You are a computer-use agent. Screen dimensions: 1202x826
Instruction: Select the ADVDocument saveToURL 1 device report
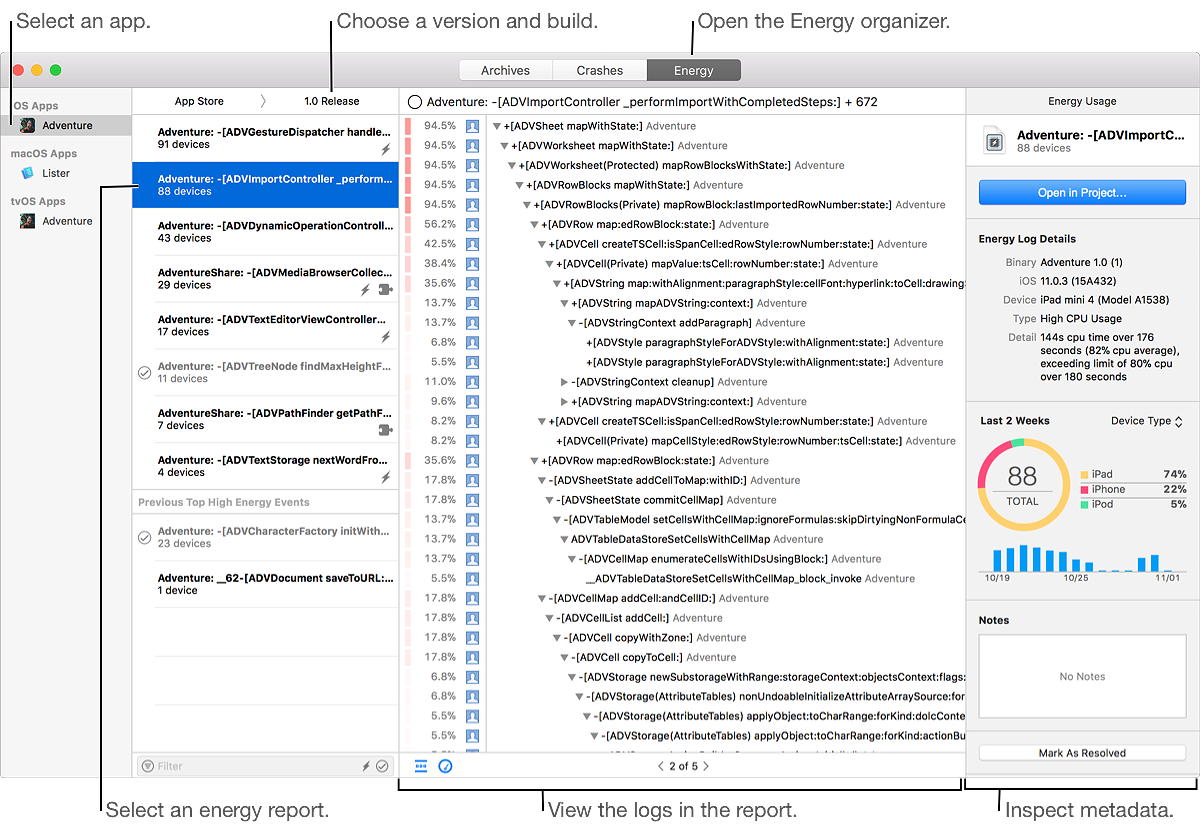pos(265,584)
